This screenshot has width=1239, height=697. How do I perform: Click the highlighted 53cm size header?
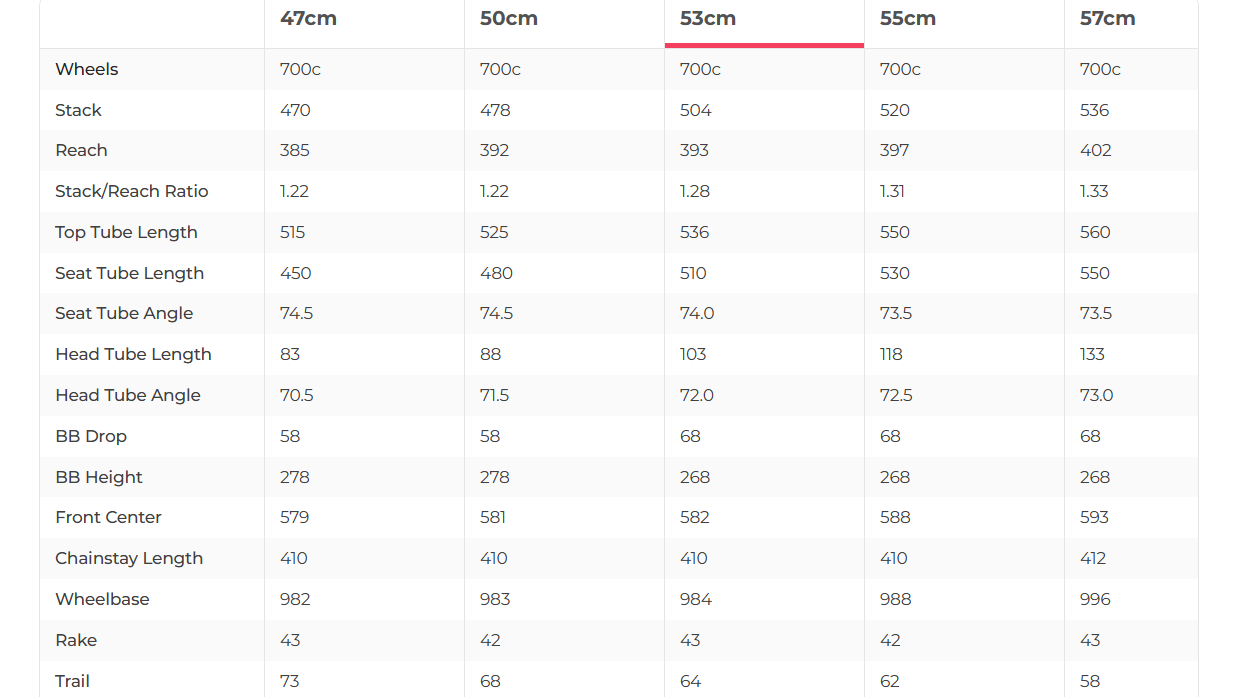(x=708, y=19)
